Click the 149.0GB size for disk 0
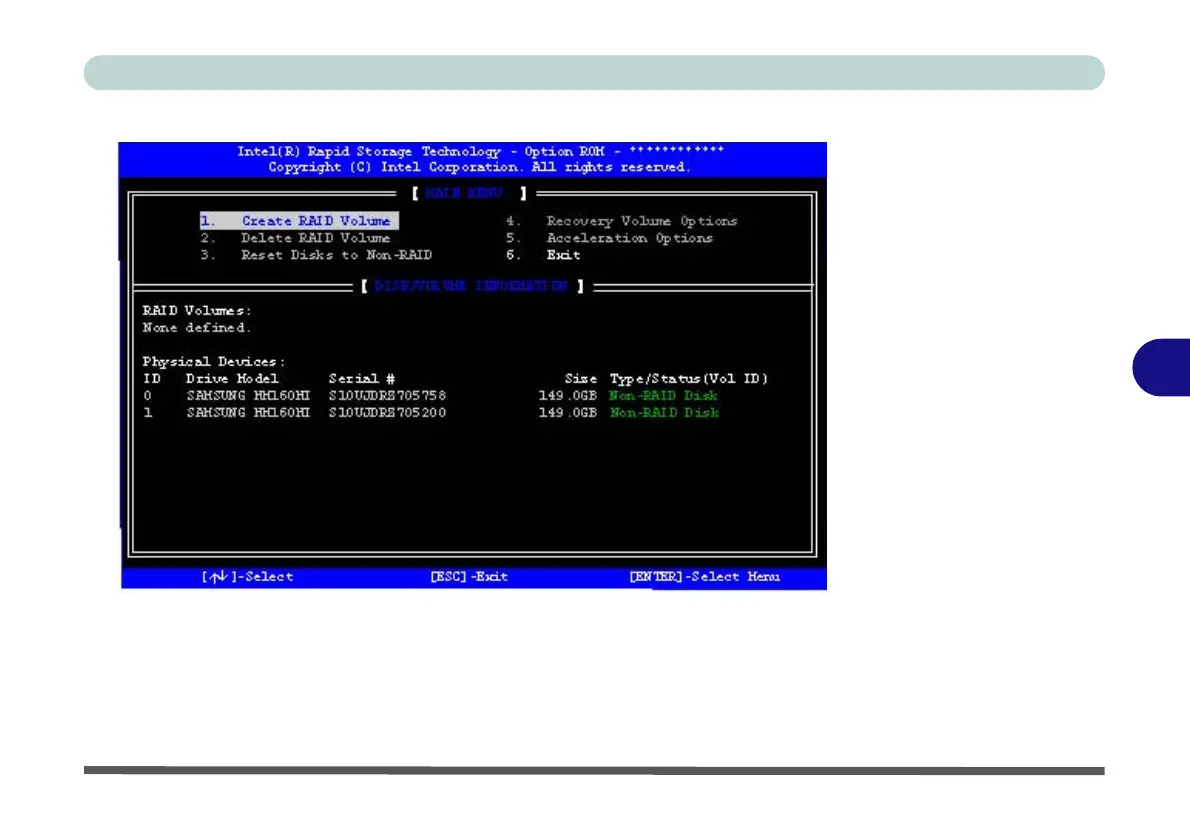The width and height of the screenshot is (1190, 838). pos(568,395)
